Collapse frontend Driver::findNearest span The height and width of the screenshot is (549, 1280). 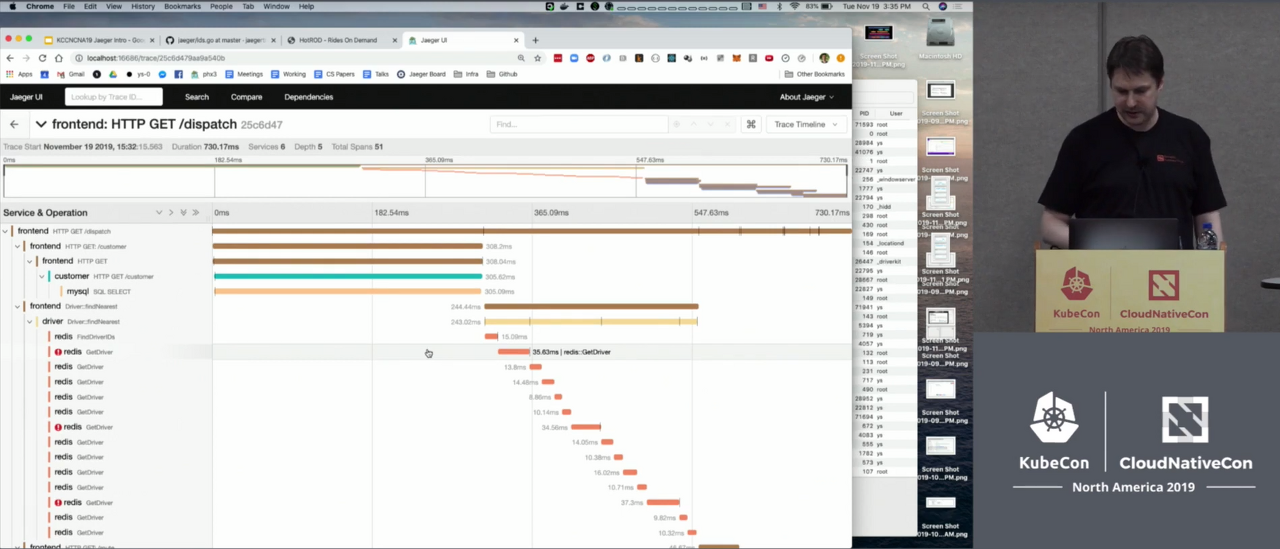point(18,306)
